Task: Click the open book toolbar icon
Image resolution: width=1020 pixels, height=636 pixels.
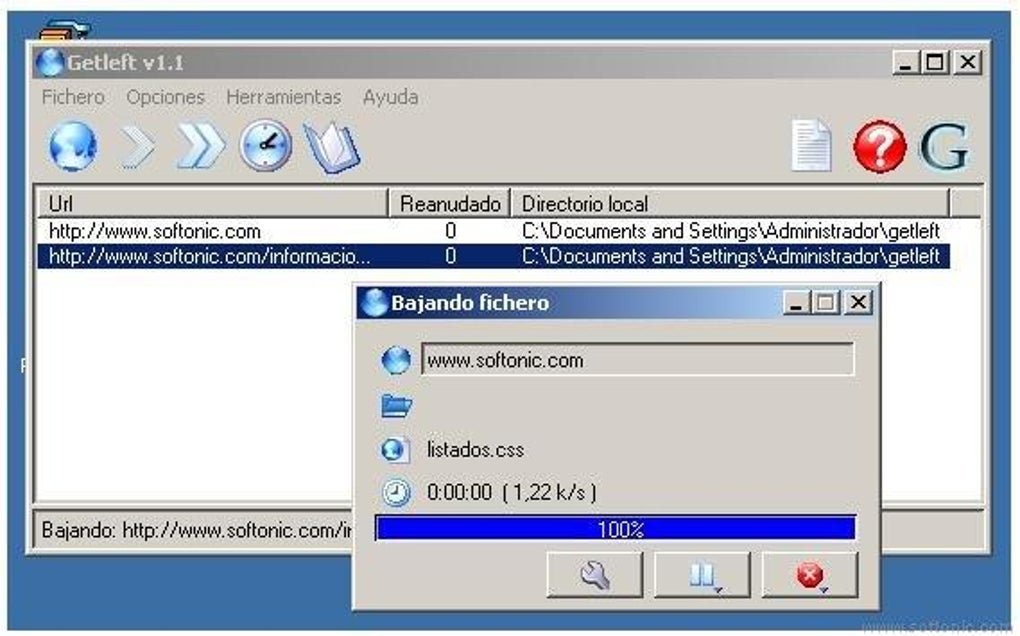Action: (x=332, y=148)
